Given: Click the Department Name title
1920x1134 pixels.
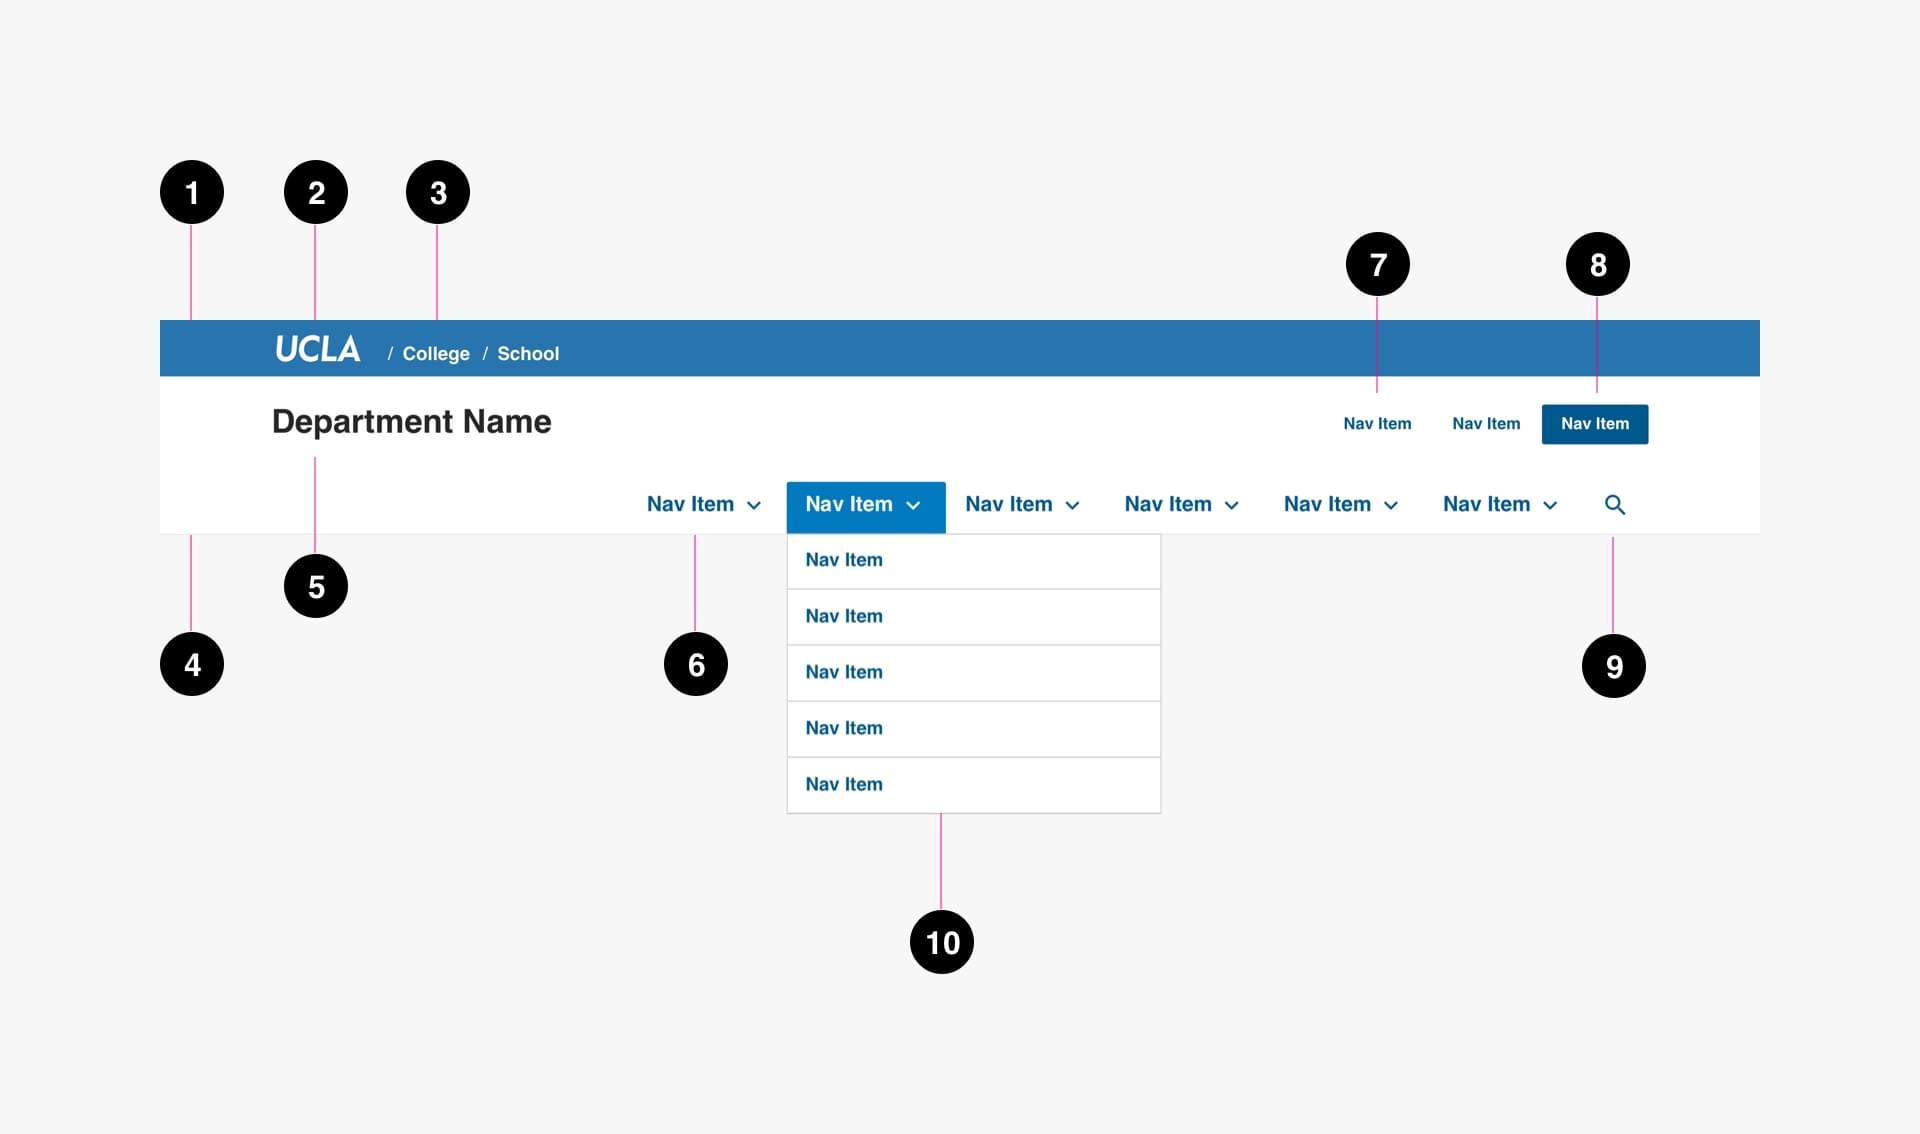Looking at the screenshot, I should tap(411, 422).
